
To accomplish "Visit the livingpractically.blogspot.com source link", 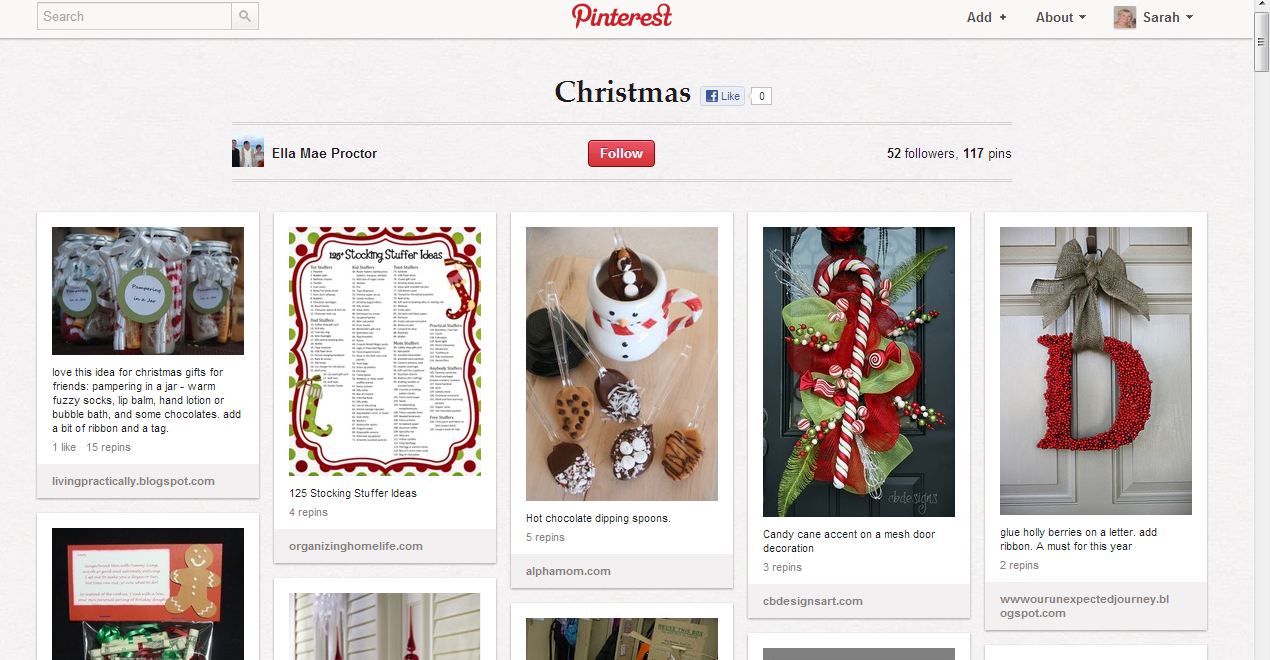I will (x=133, y=481).
